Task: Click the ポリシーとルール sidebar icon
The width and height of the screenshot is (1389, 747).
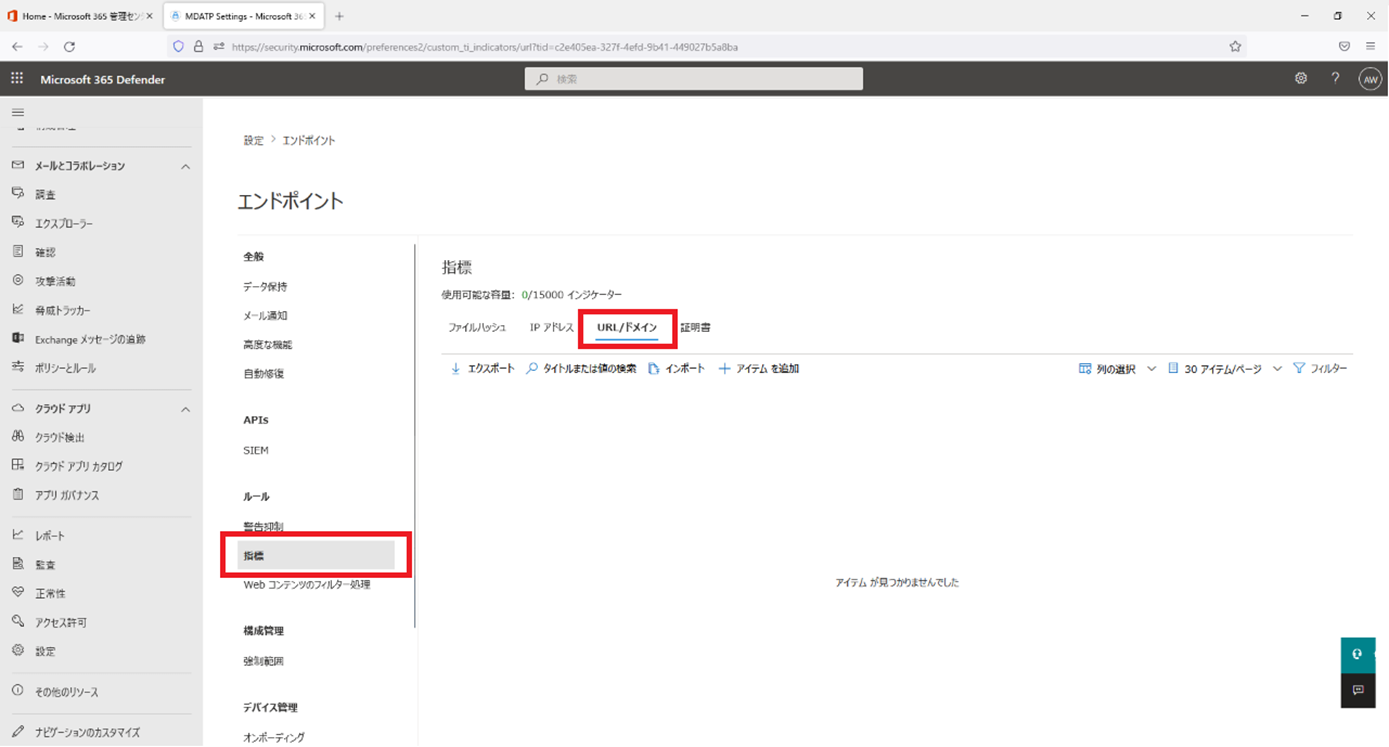Action: point(17,368)
